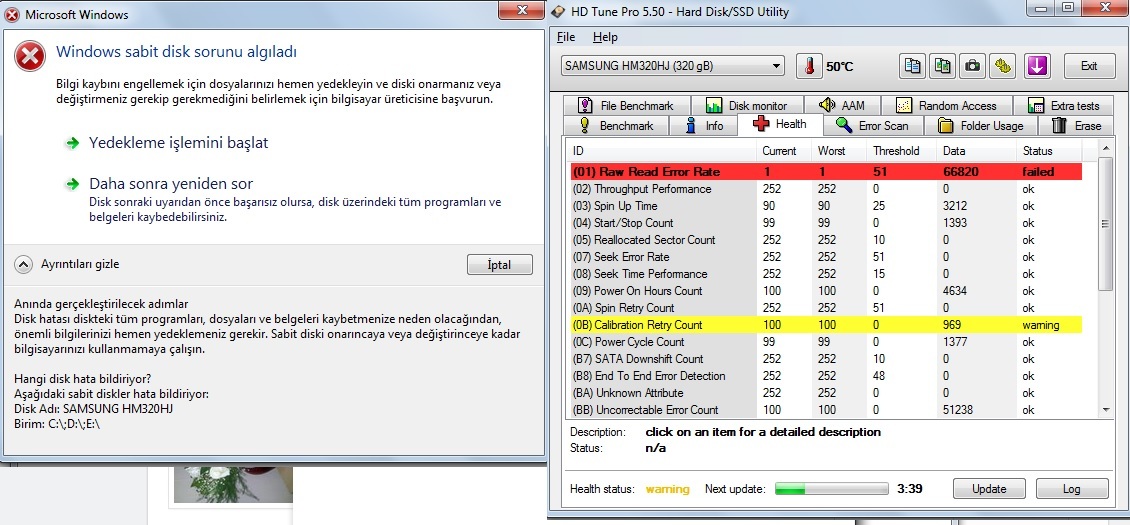Switch to the Random Access tab
This screenshot has height=525, width=1130.
click(x=946, y=105)
